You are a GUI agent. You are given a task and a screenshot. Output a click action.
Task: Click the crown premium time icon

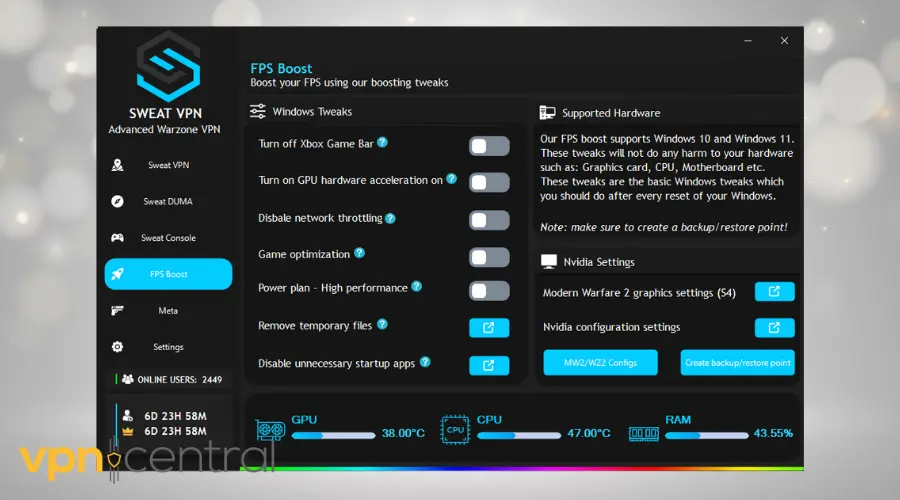tap(127, 431)
